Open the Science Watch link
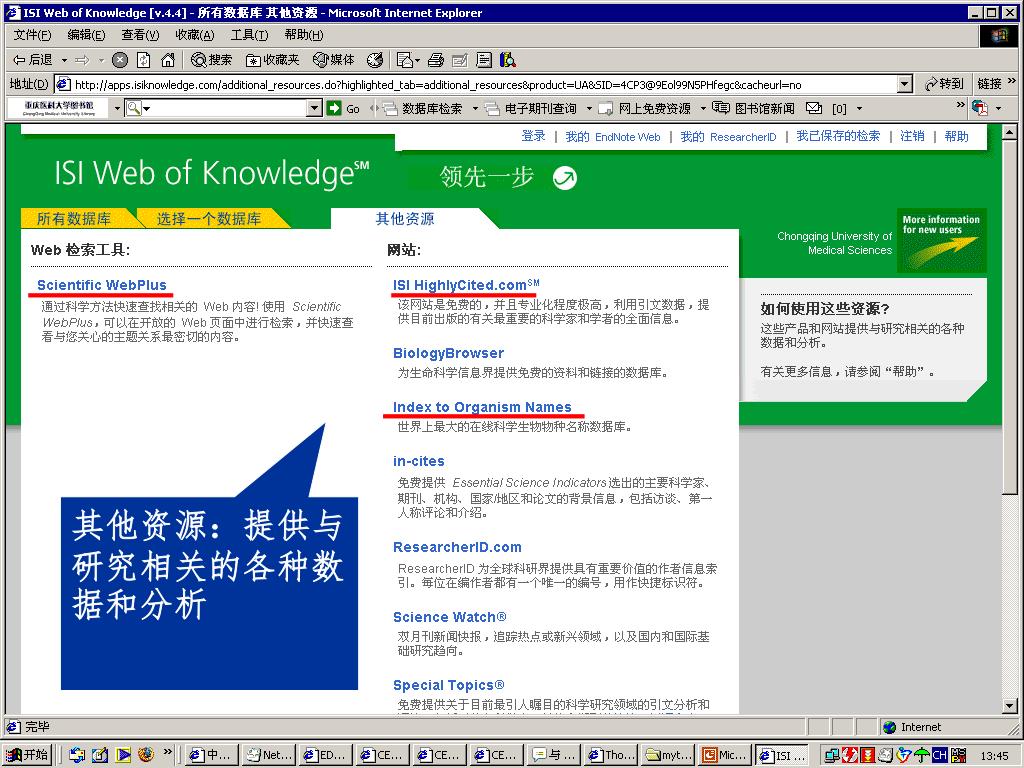 [x=450, y=617]
